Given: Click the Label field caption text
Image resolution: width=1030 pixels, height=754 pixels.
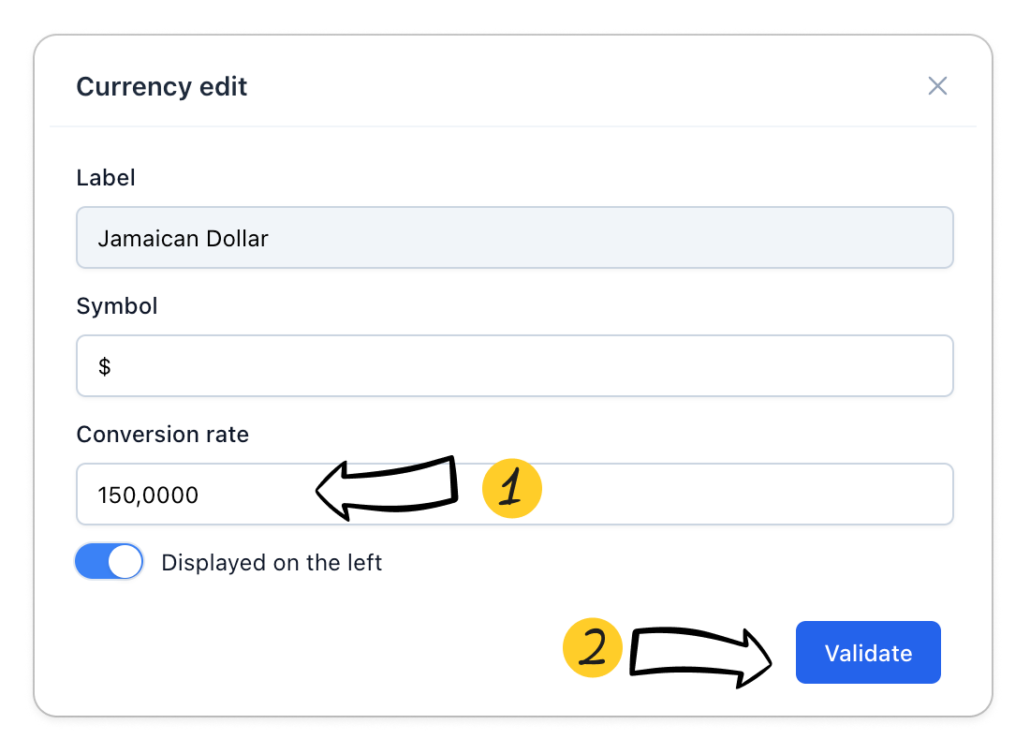Looking at the screenshot, I should (106, 178).
